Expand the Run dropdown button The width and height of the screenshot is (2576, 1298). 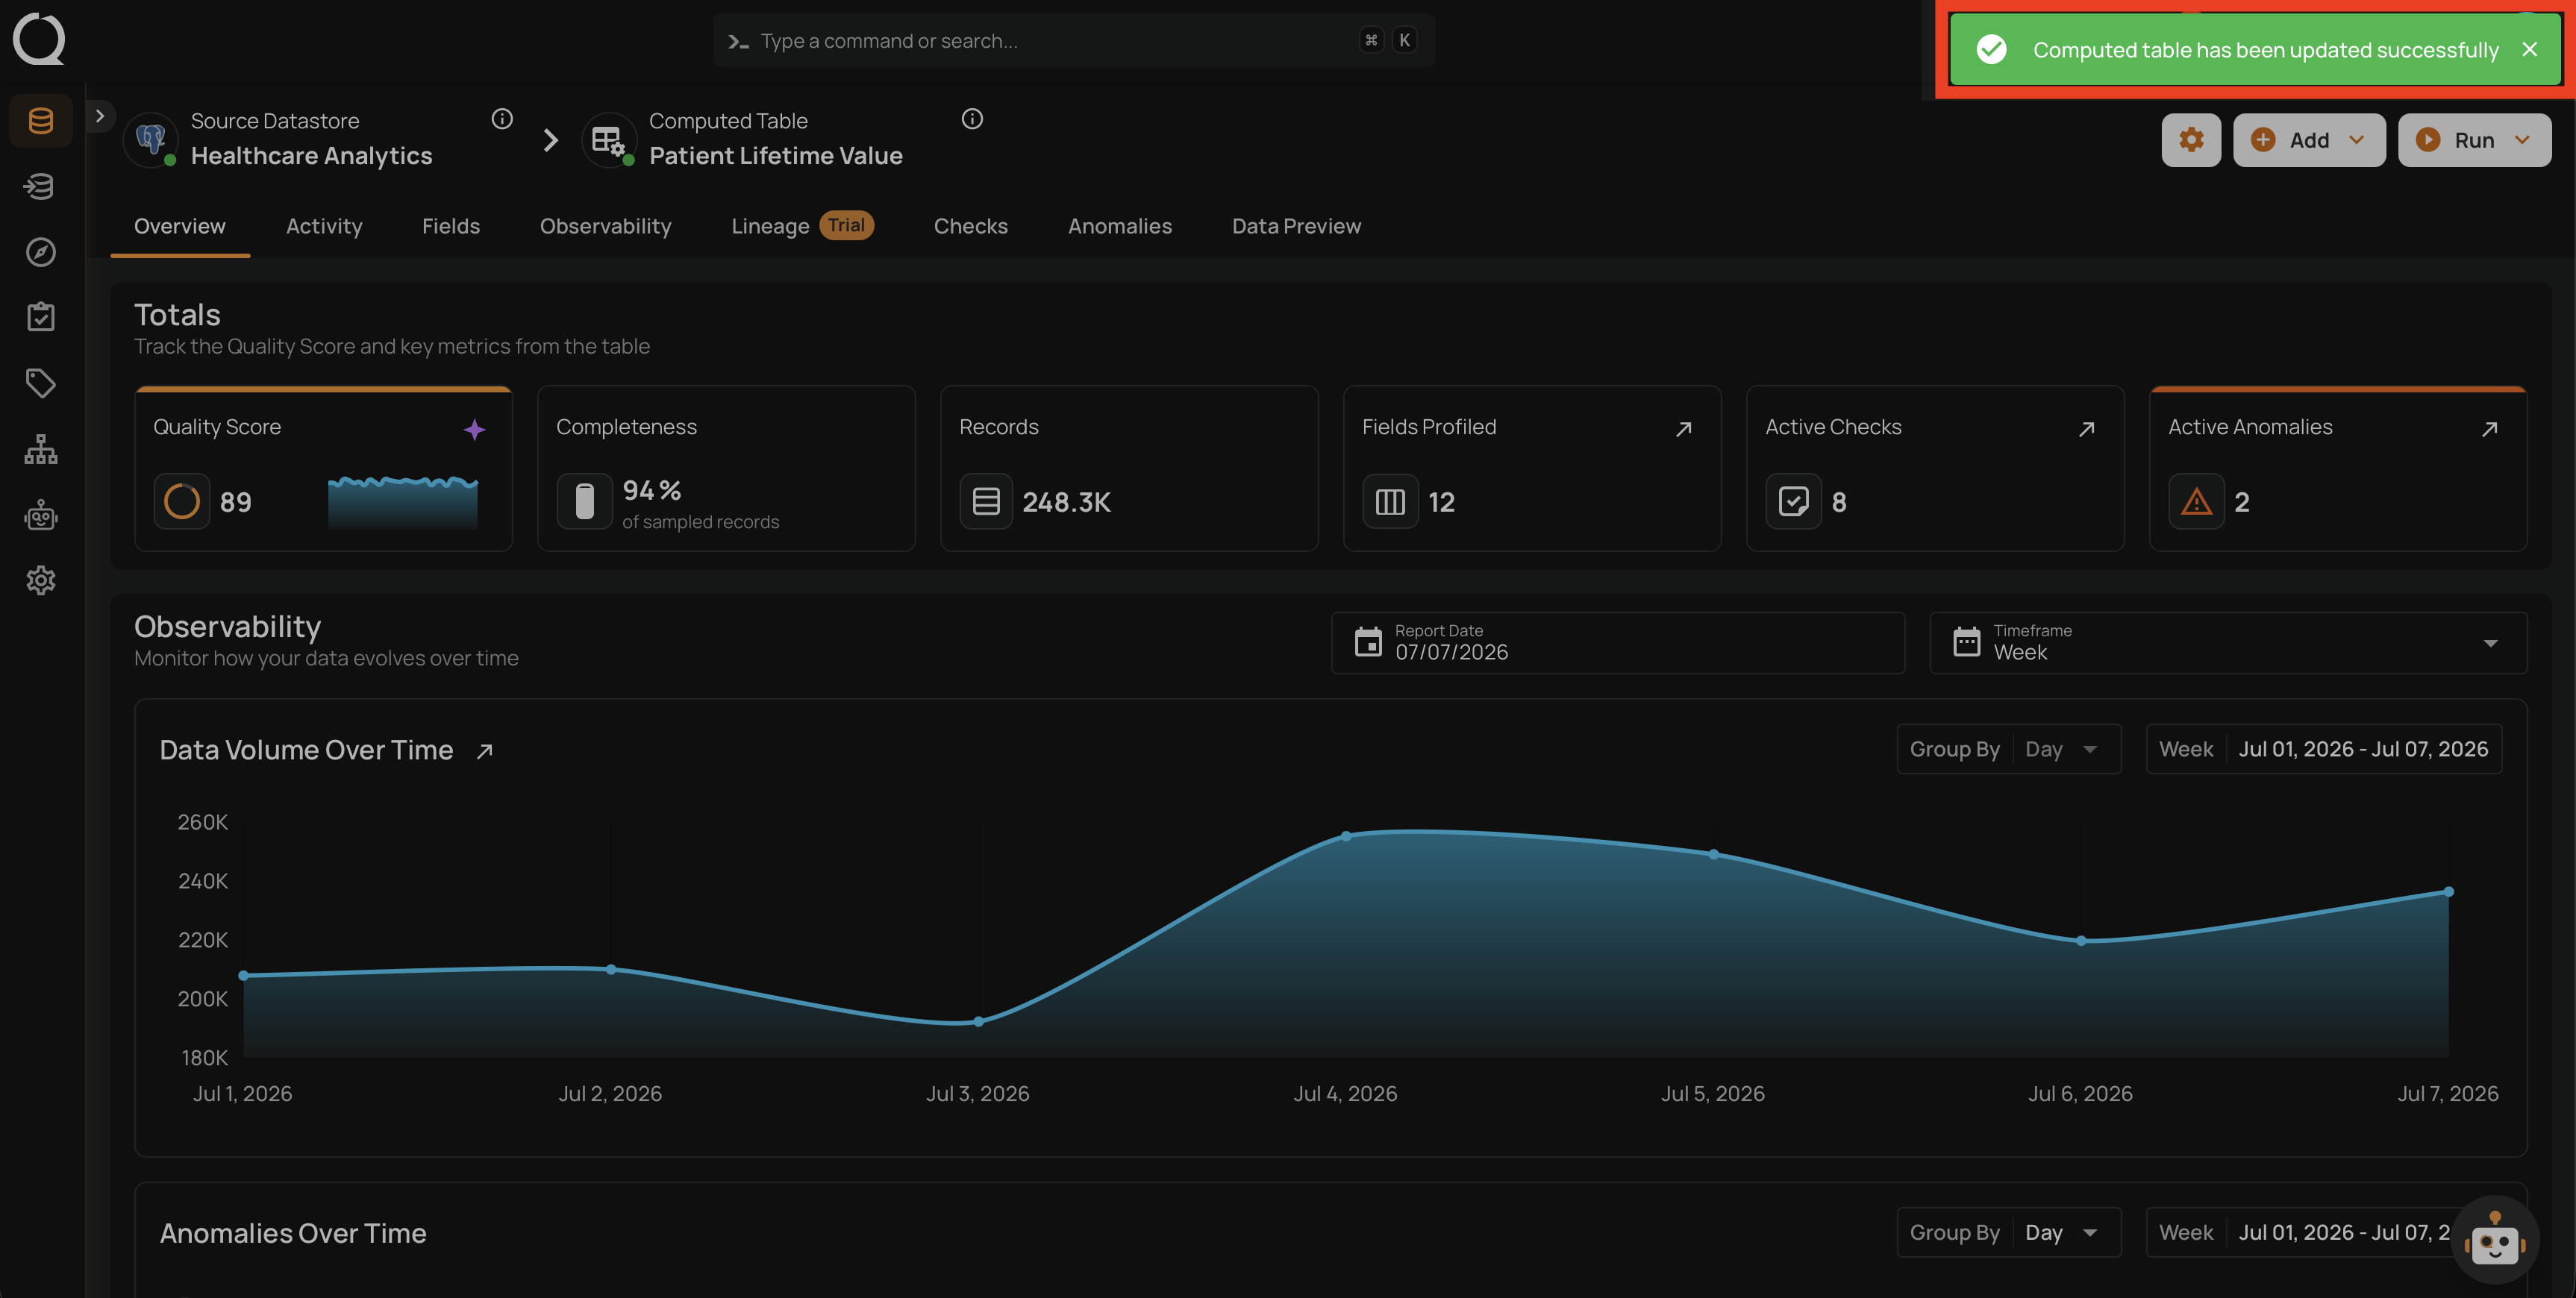tap(2474, 140)
